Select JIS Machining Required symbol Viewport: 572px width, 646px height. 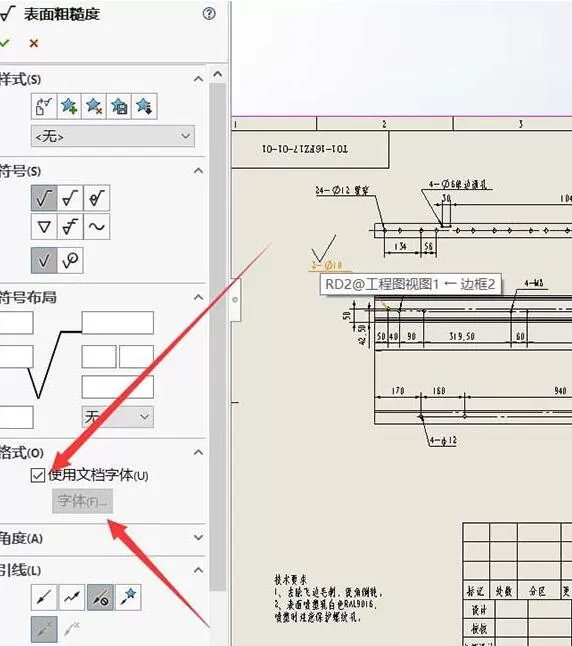pyautogui.click(x=70, y=226)
